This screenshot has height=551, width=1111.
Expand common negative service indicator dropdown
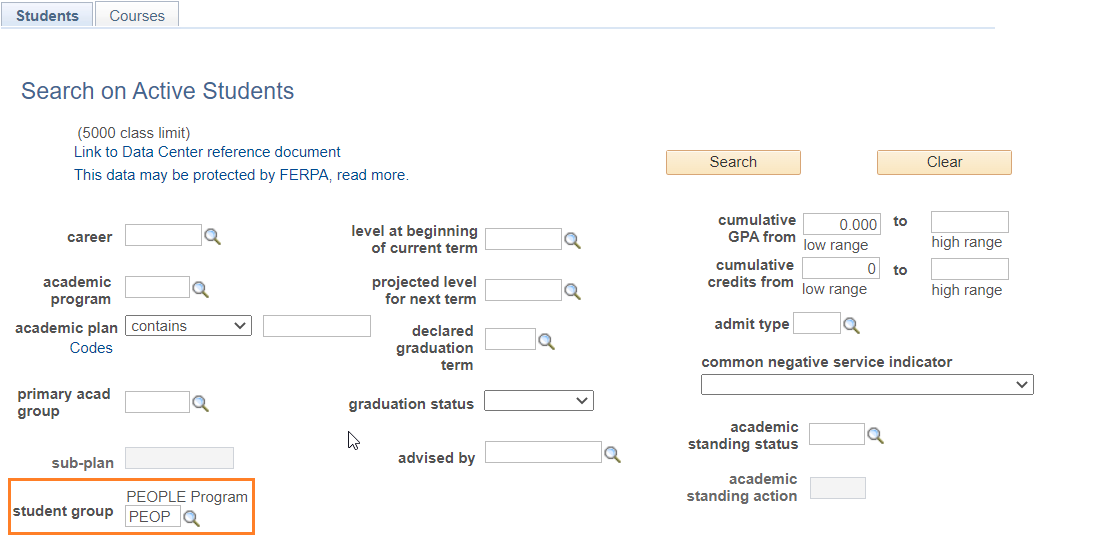click(867, 385)
